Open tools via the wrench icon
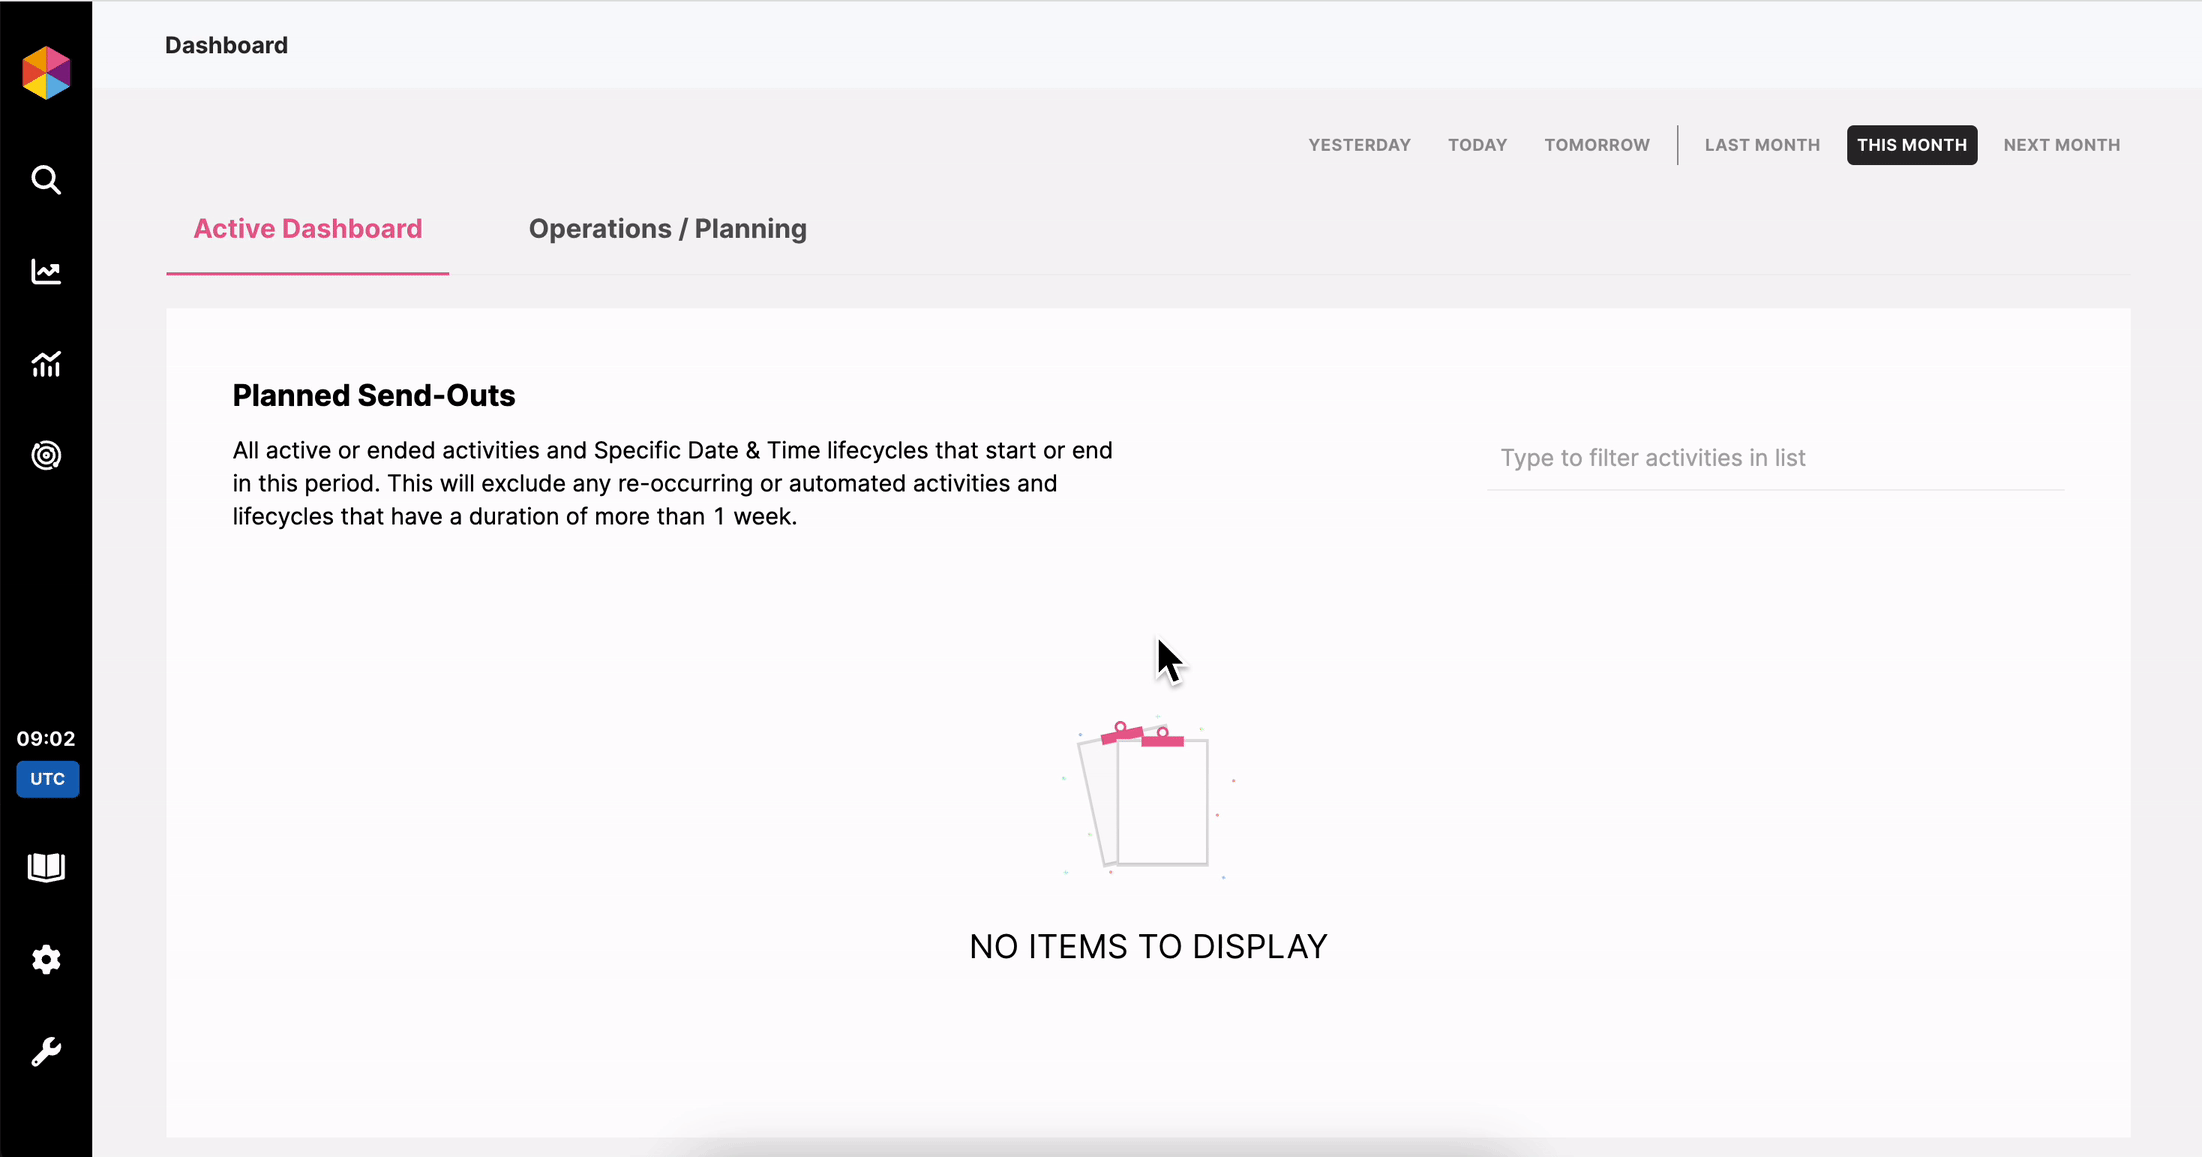2202x1157 pixels. point(46,1052)
